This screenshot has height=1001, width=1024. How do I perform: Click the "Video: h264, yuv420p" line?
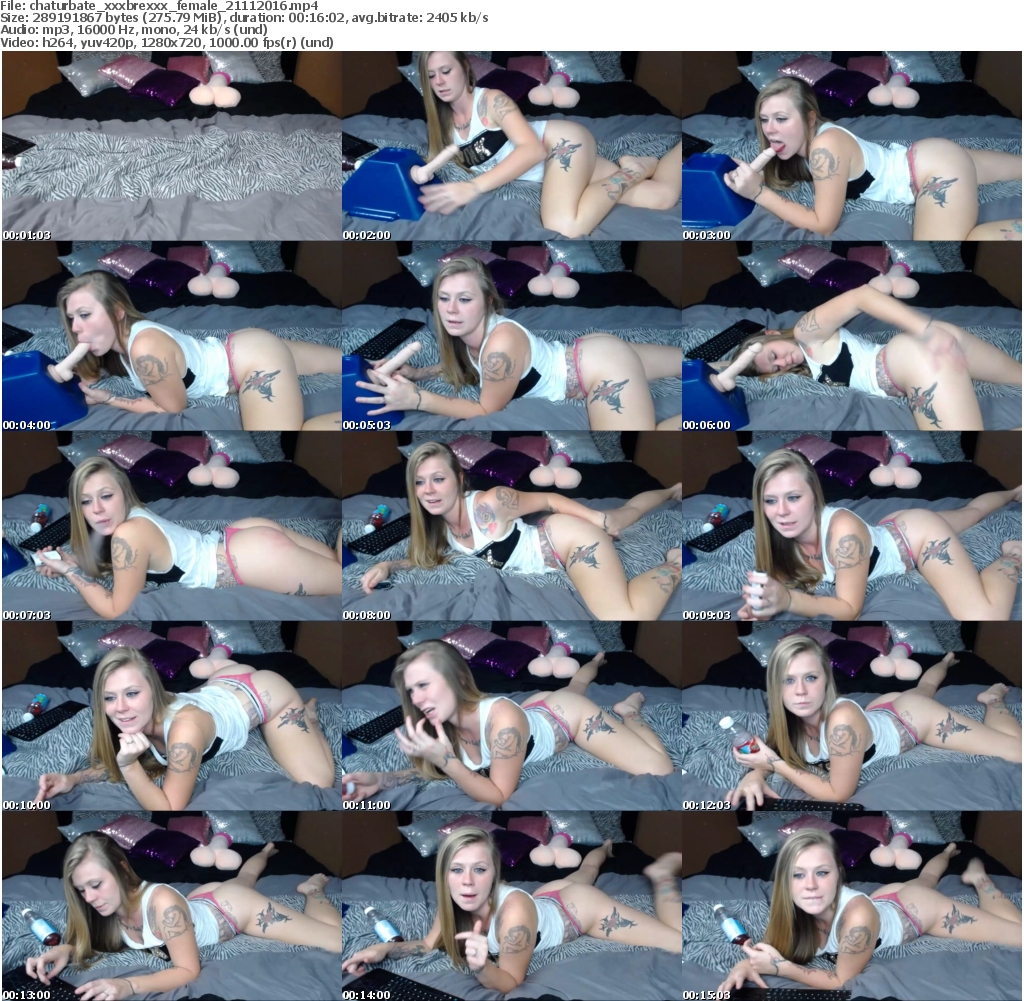(x=167, y=42)
